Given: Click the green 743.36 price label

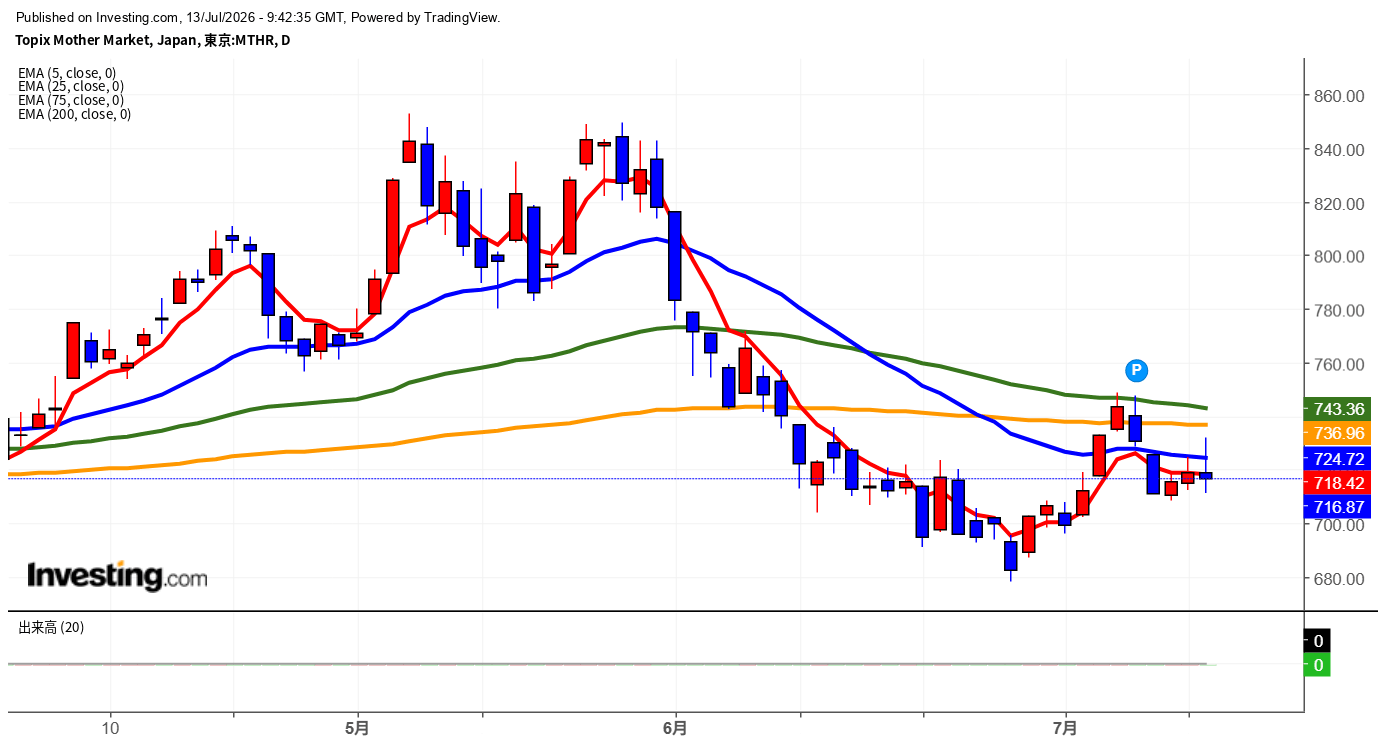Looking at the screenshot, I should (x=1338, y=409).
